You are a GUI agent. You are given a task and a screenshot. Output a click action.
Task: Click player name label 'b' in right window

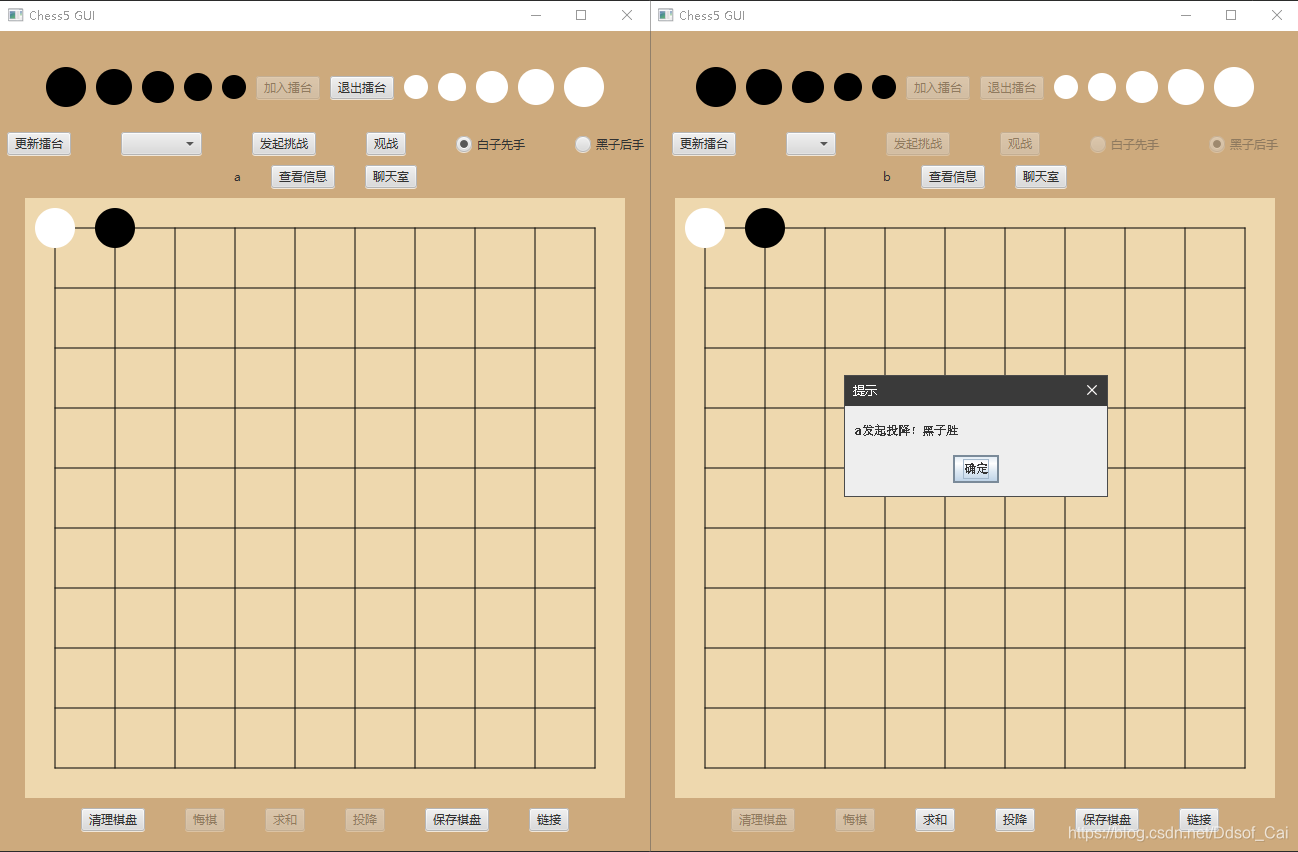point(887,177)
